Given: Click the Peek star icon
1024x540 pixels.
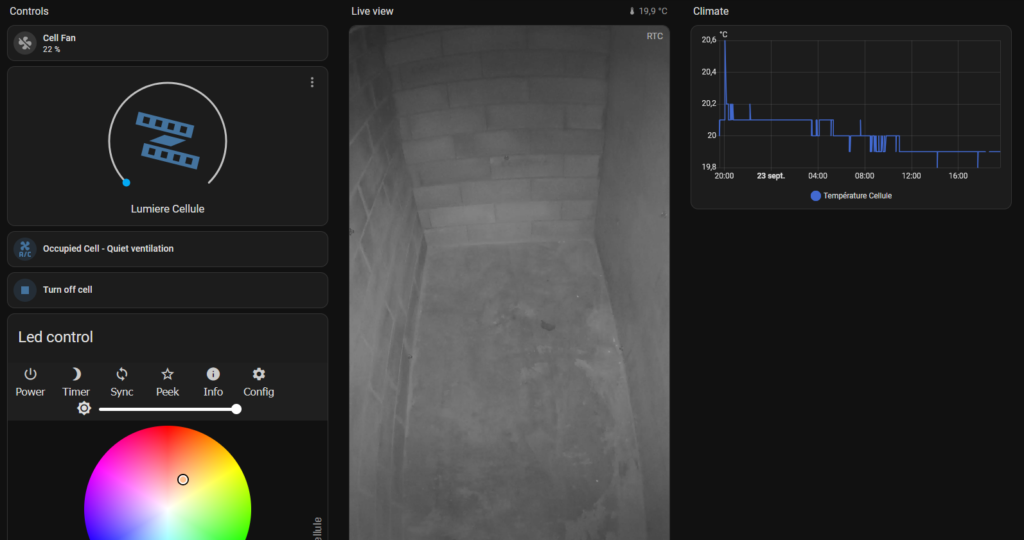Looking at the screenshot, I should point(167,374).
